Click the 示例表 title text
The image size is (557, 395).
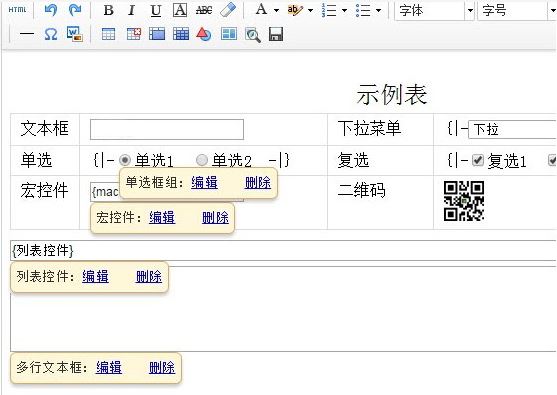click(x=392, y=95)
